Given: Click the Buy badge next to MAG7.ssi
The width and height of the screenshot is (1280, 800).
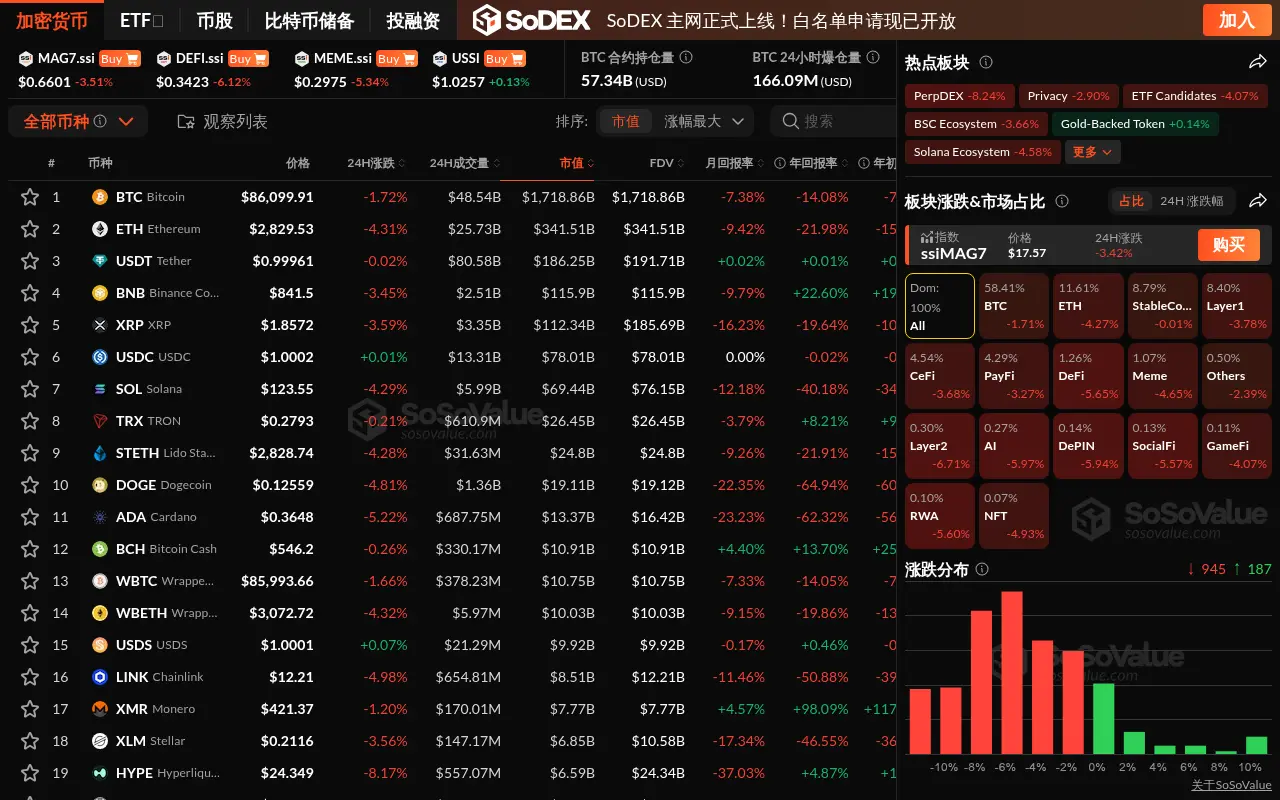Looking at the screenshot, I should tap(120, 58).
